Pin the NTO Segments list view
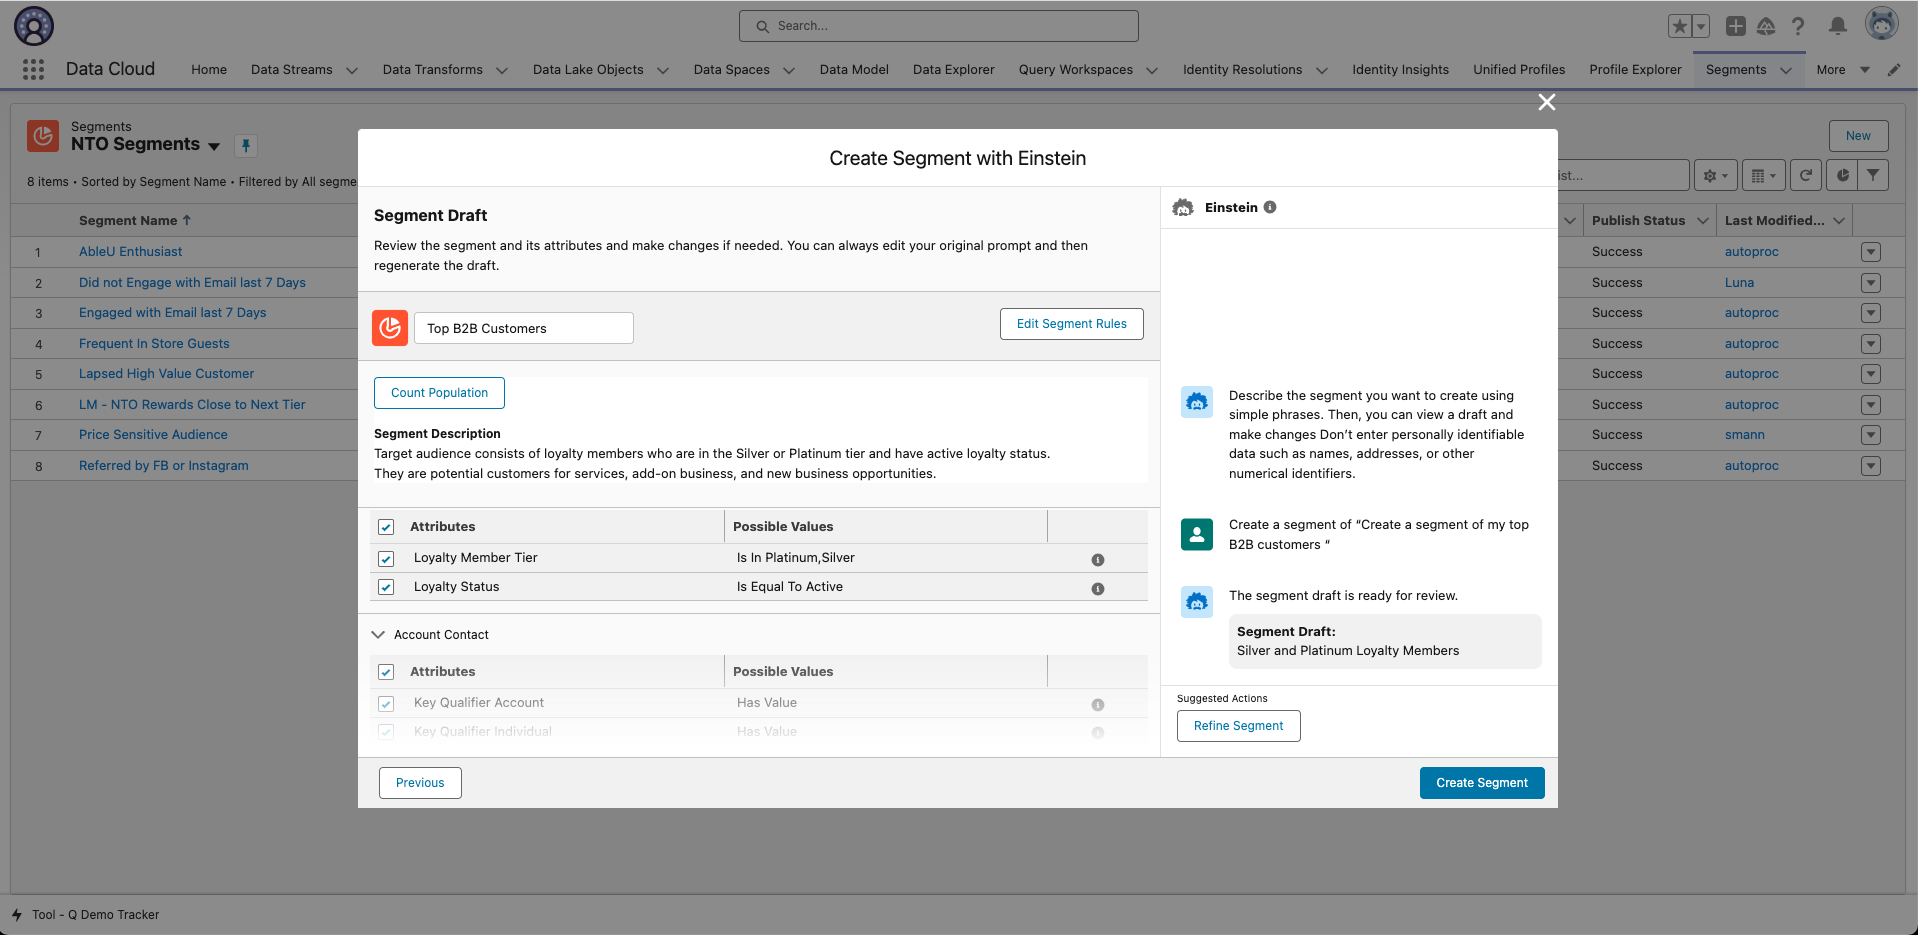1918x935 pixels. (246, 146)
